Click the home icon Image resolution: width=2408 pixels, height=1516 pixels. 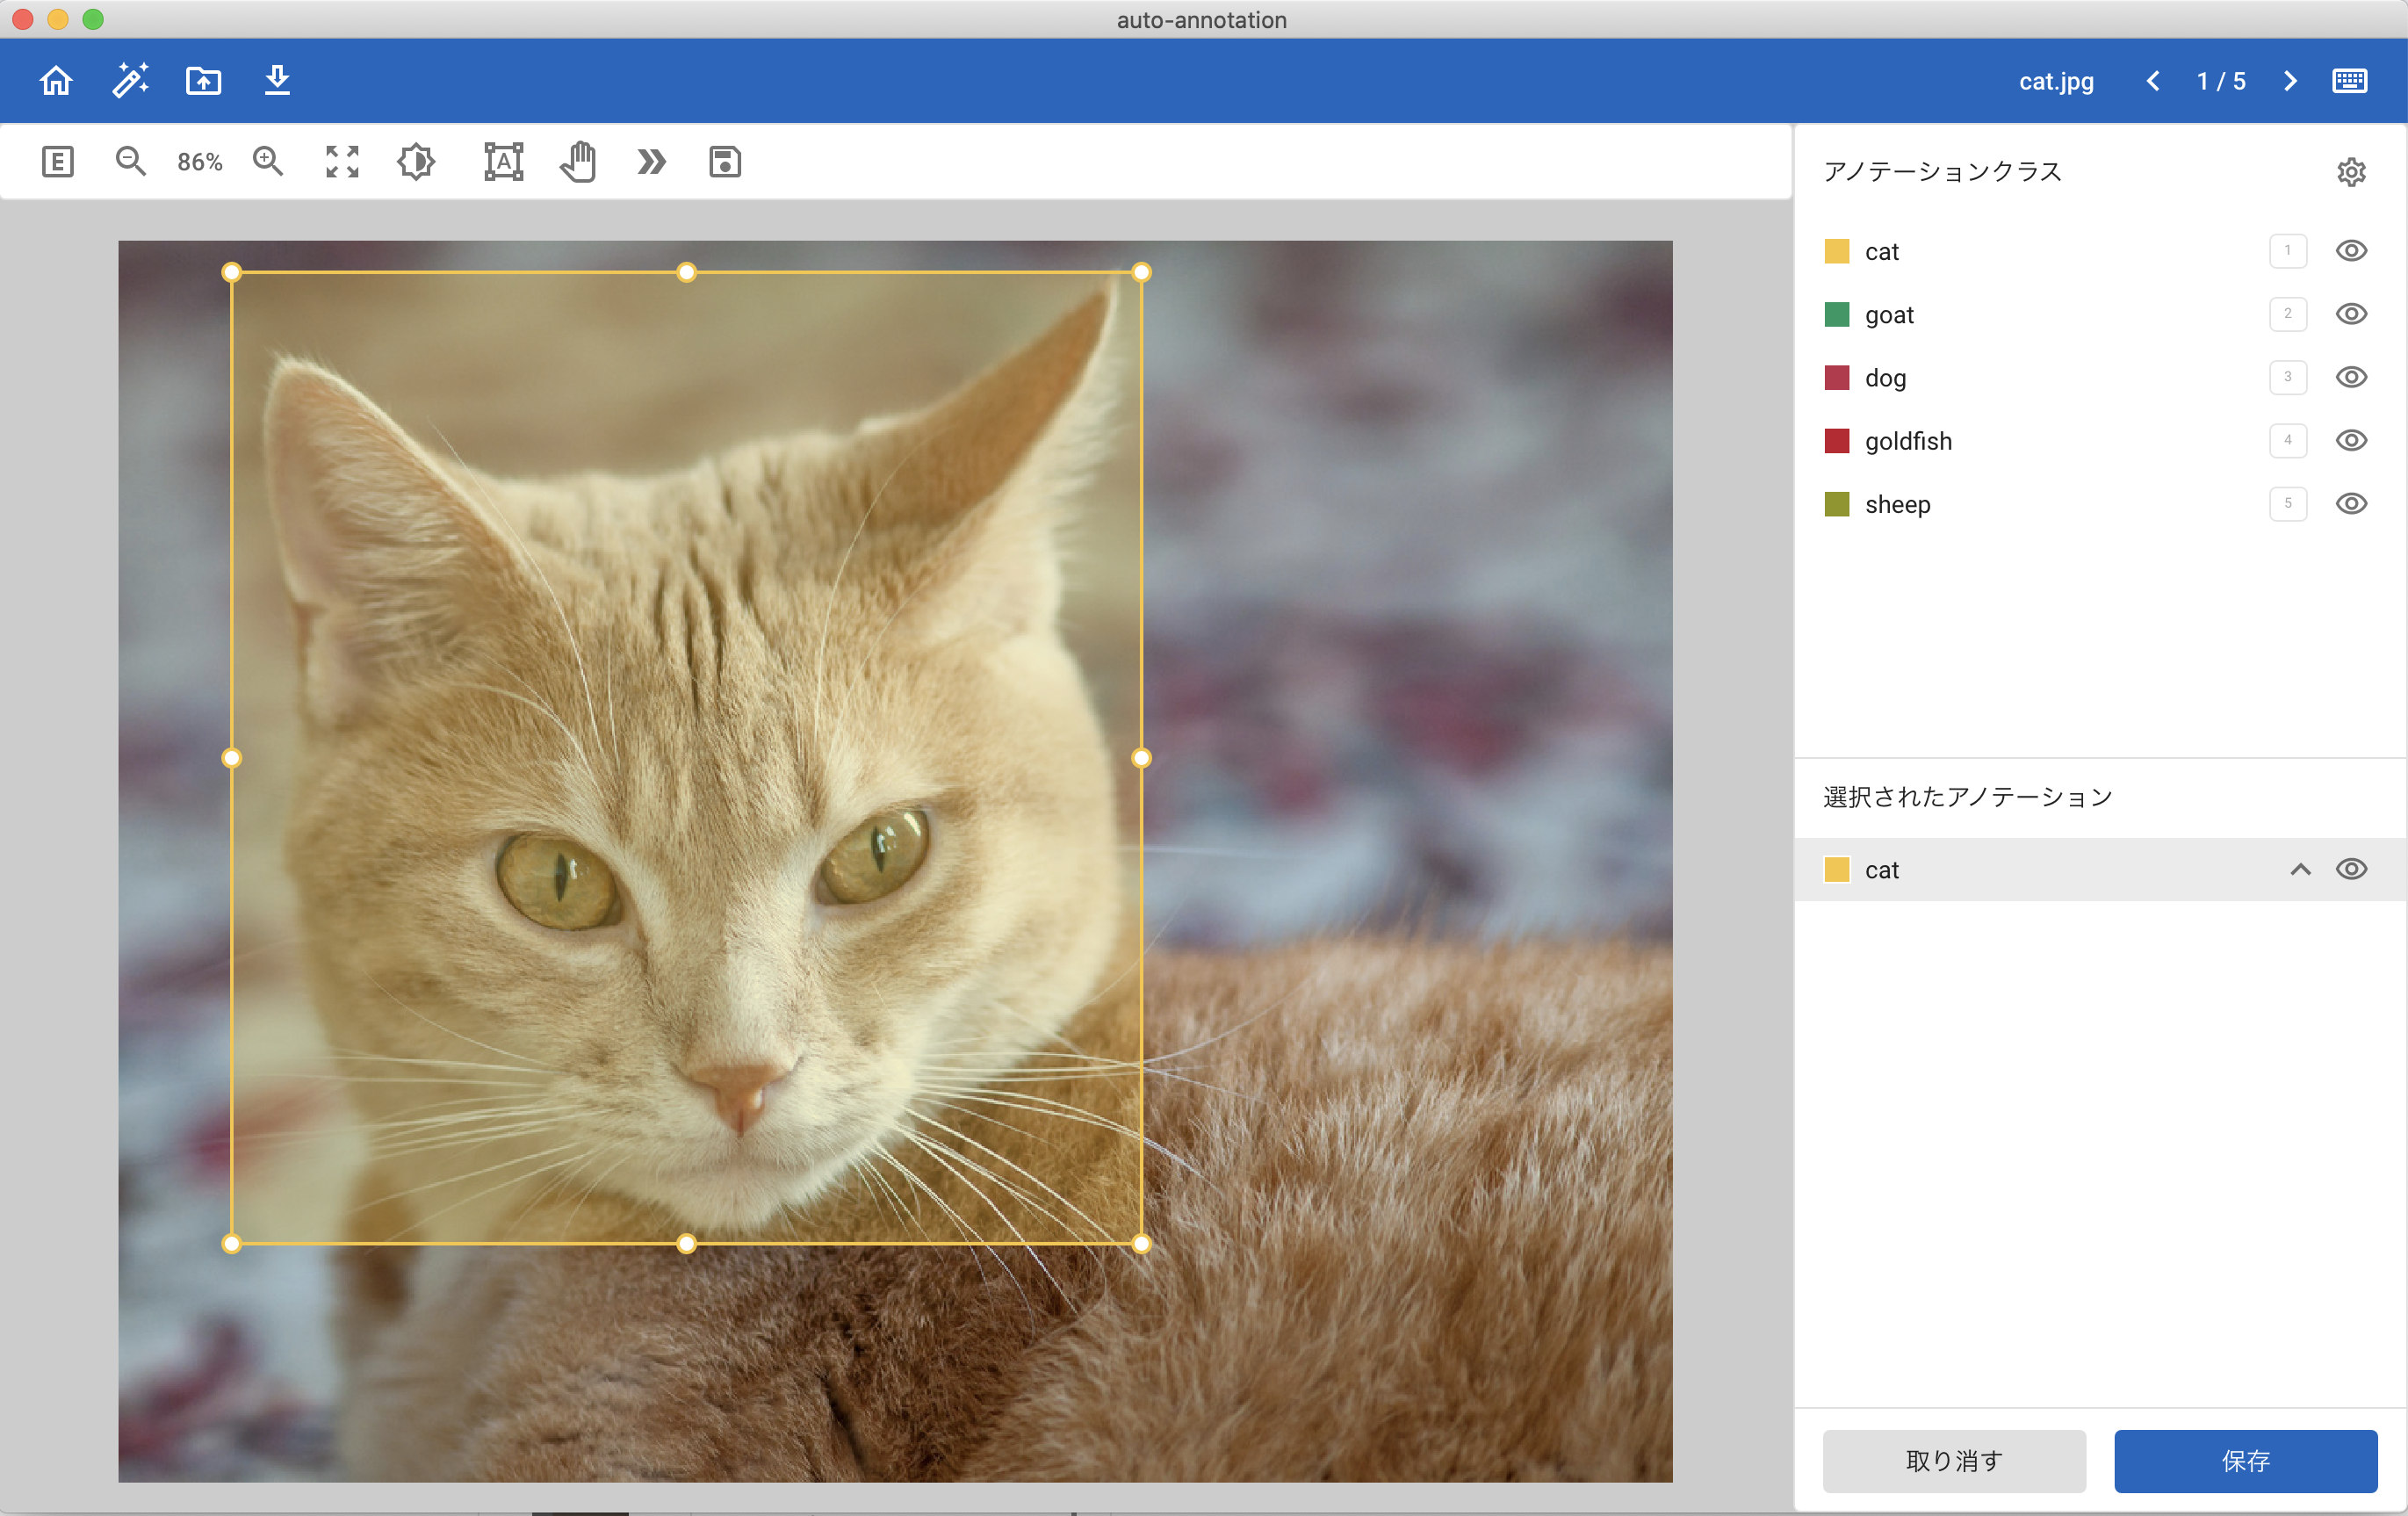[56, 80]
